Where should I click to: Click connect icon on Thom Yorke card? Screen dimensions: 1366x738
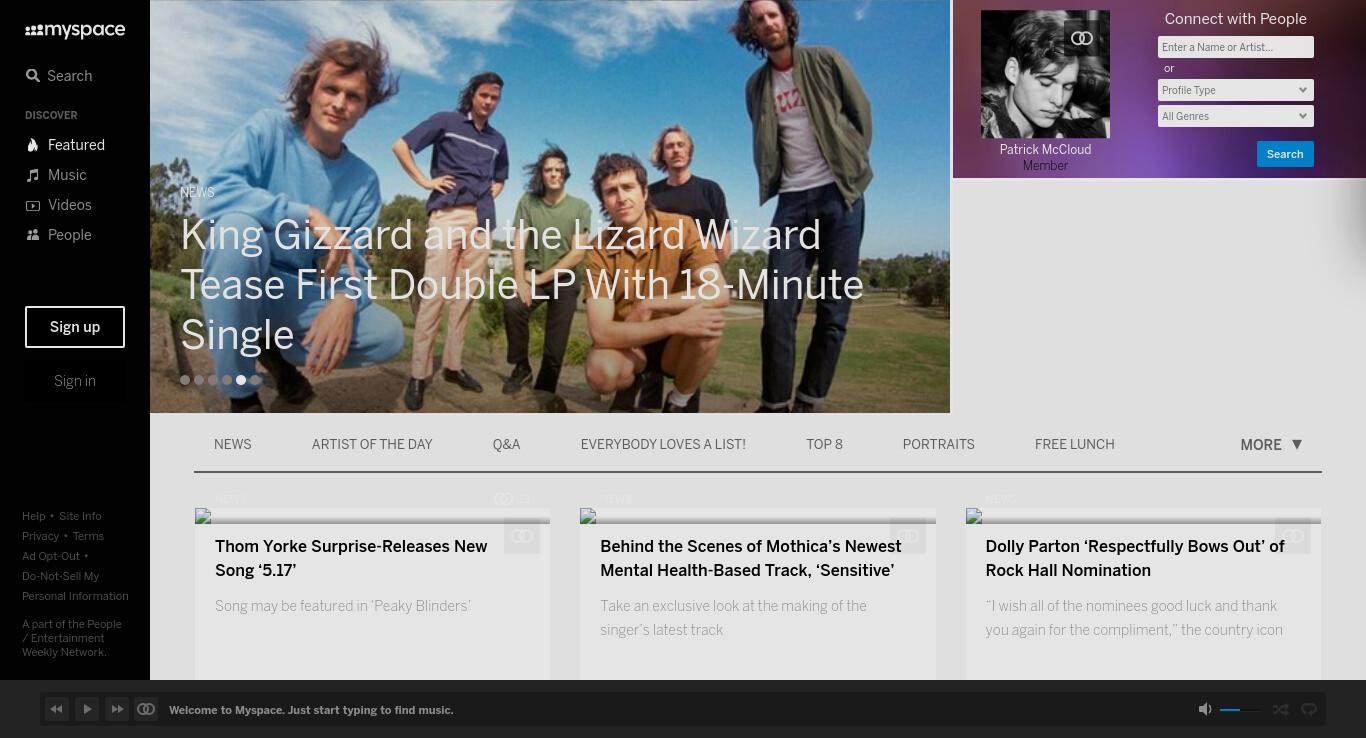(x=522, y=536)
